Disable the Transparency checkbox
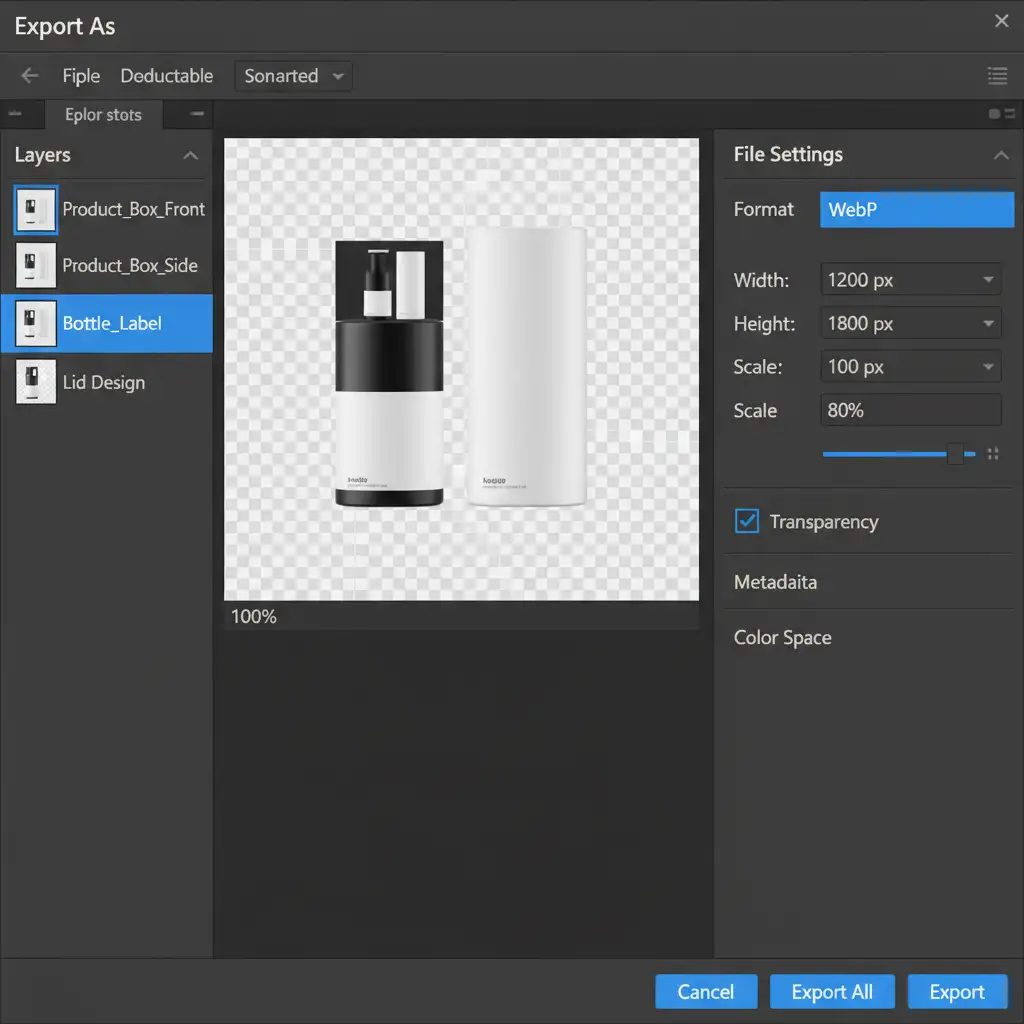The width and height of the screenshot is (1024, 1024). point(747,521)
